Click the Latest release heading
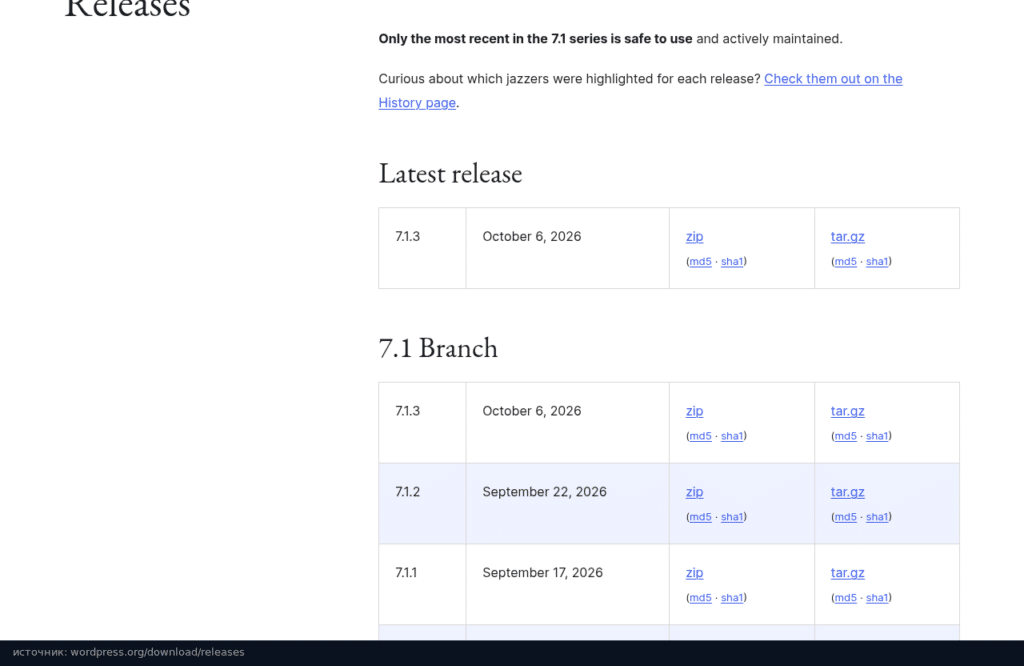Viewport: 1024px width, 666px height. coord(450,174)
